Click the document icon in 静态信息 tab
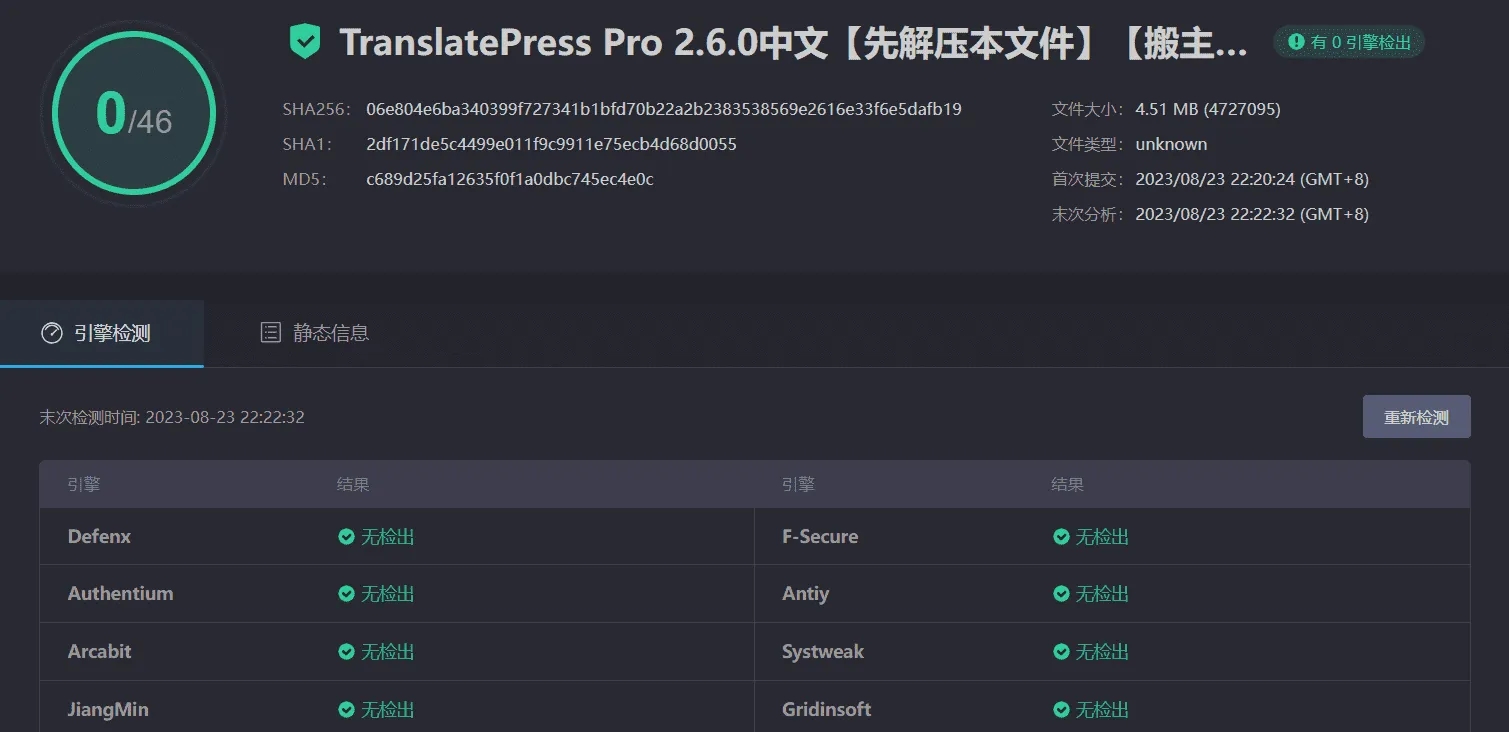The height and width of the screenshot is (732, 1509). coord(270,333)
